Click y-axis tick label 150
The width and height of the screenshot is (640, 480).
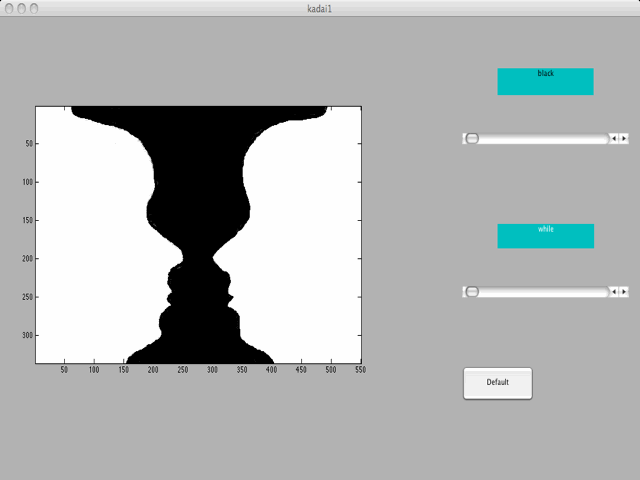[x=28, y=220]
